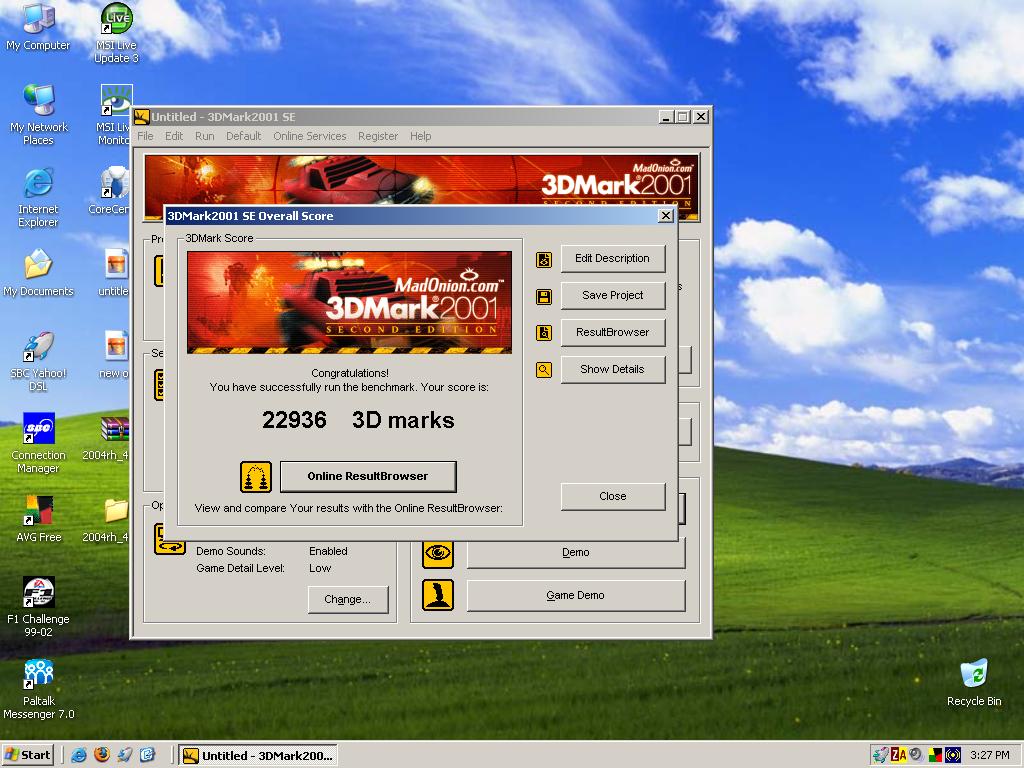Click the magnifier icon beside Show Details

[x=544, y=370]
